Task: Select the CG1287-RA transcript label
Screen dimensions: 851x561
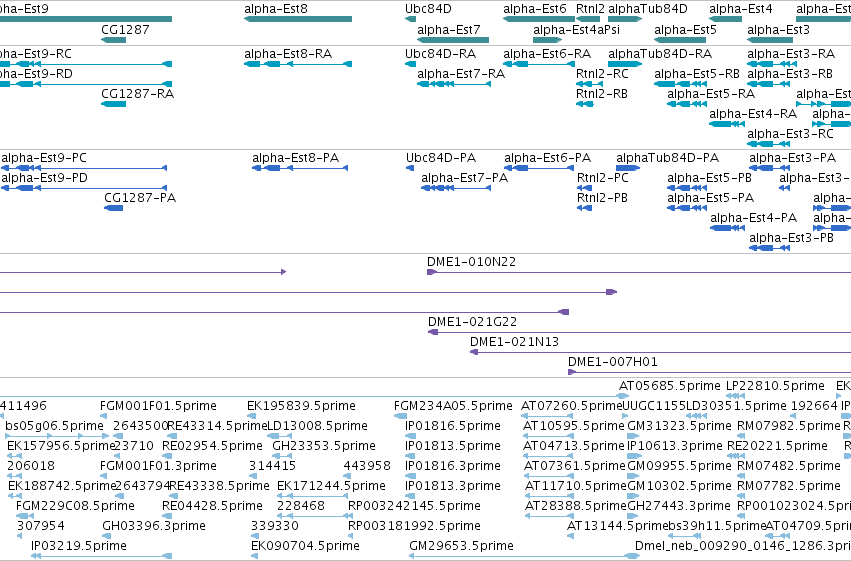Action: pyautogui.click(x=138, y=93)
